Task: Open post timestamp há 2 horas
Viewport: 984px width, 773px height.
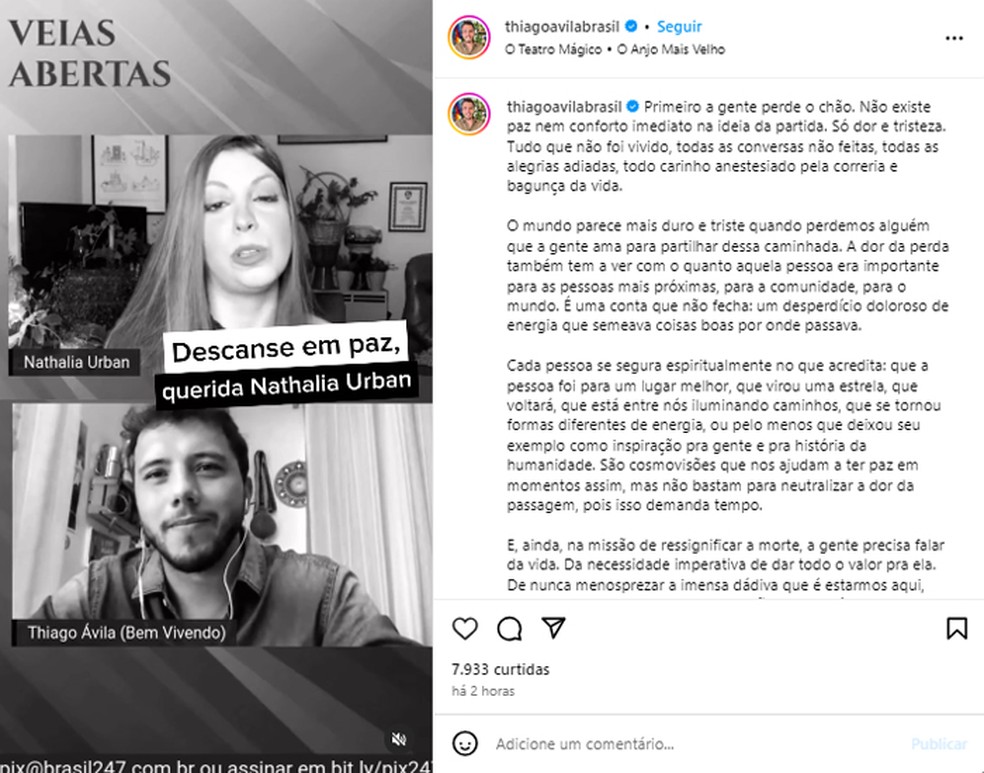Action: tap(483, 691)
